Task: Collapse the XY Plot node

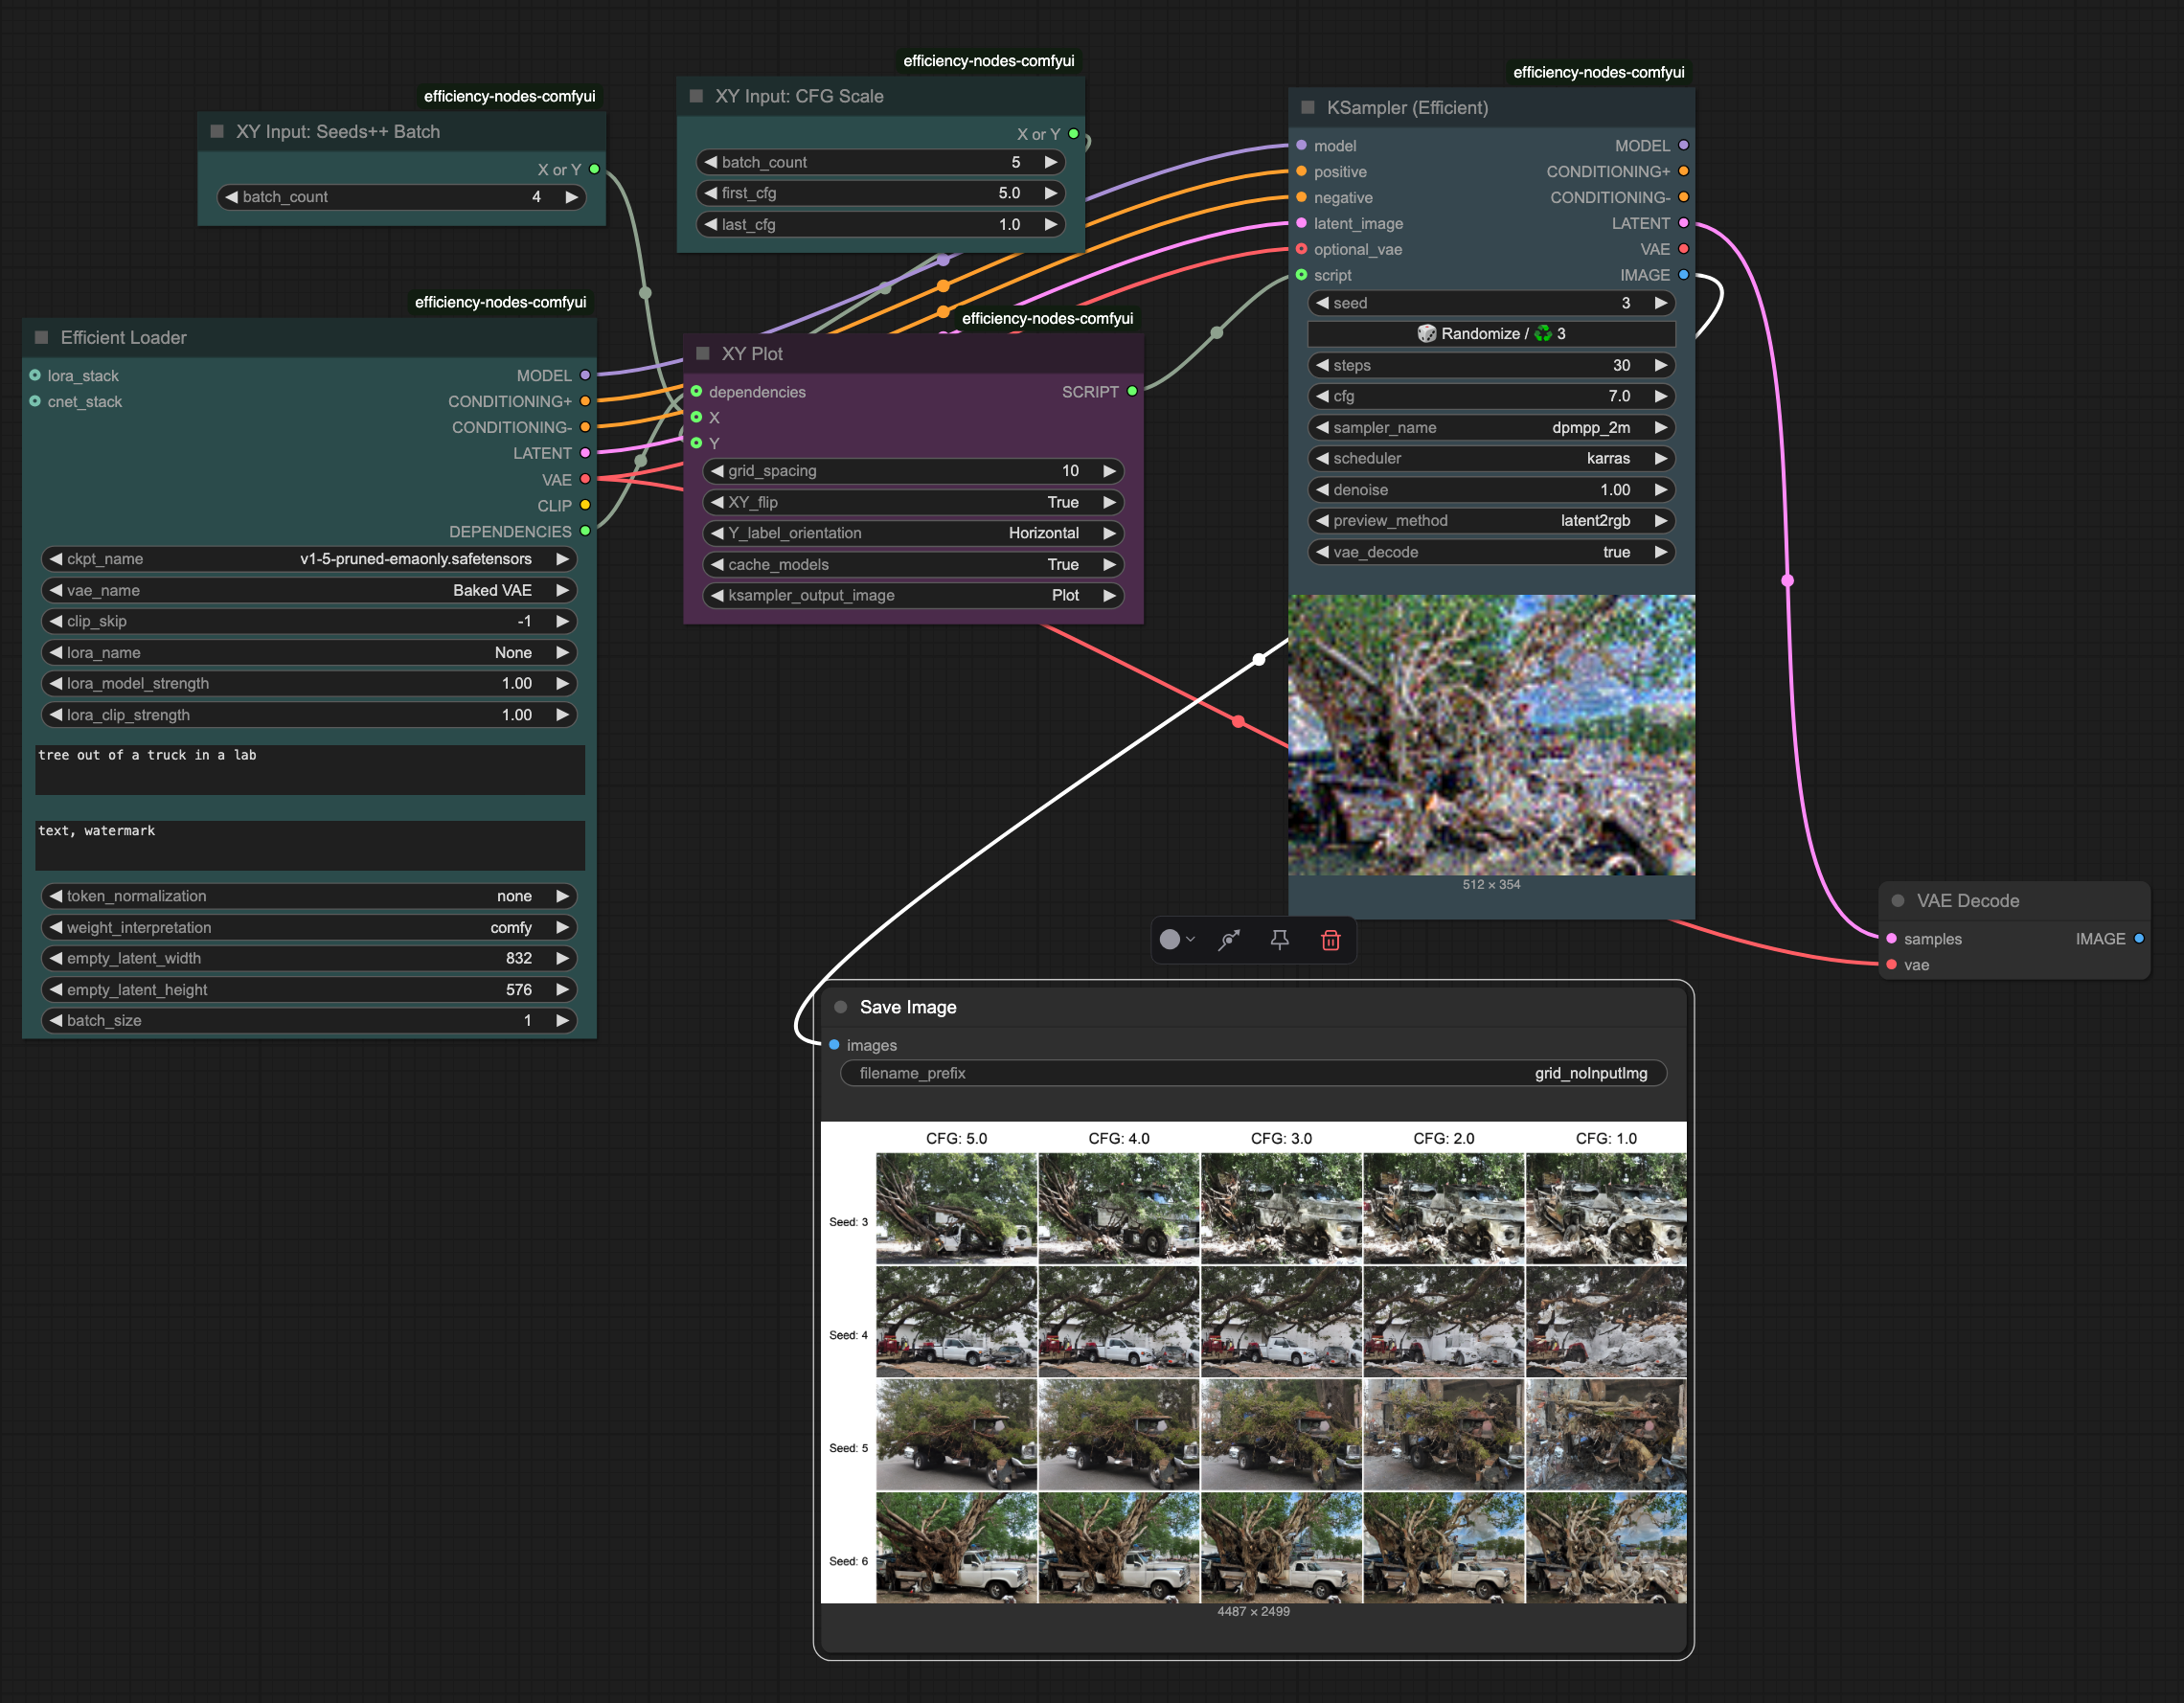Action: coord(702,353)
